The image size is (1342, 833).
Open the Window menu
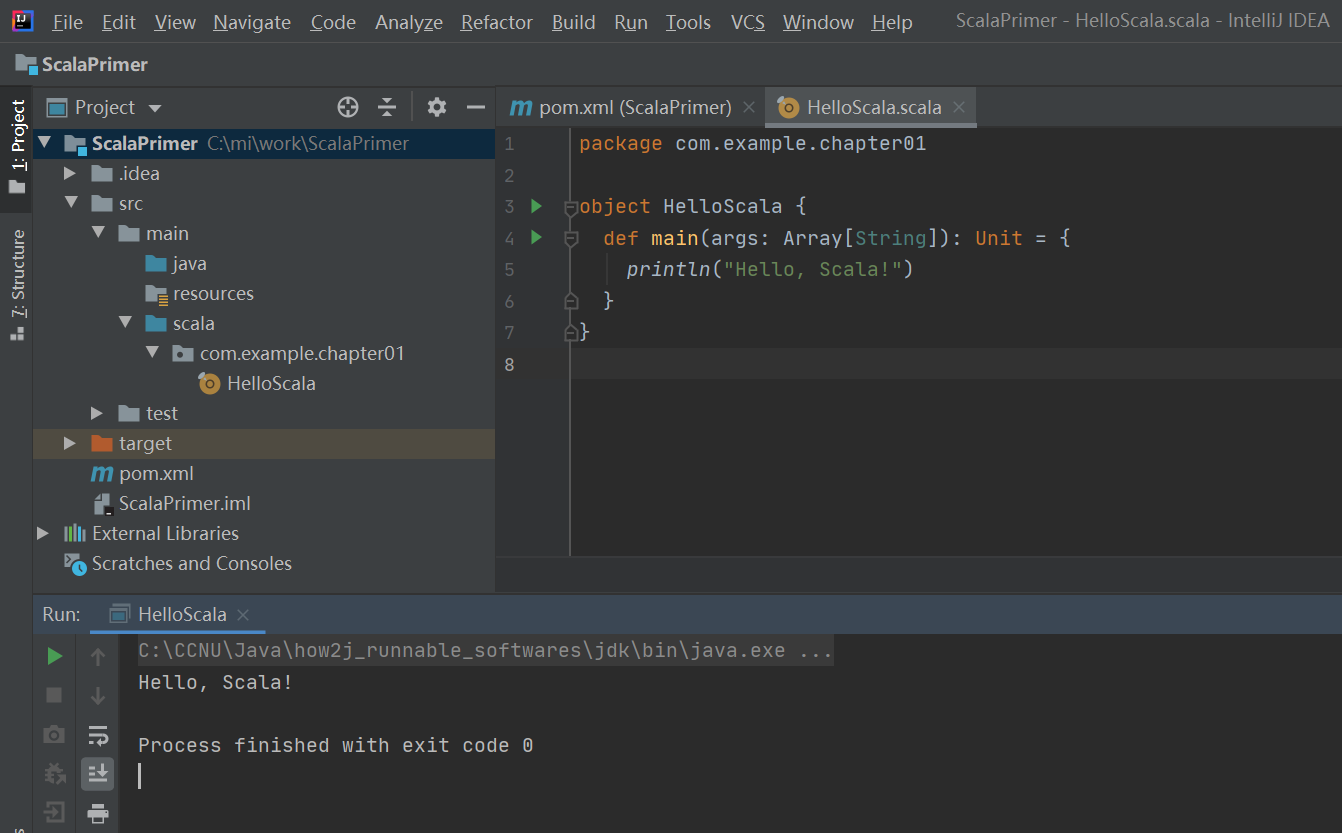point(818,22)
